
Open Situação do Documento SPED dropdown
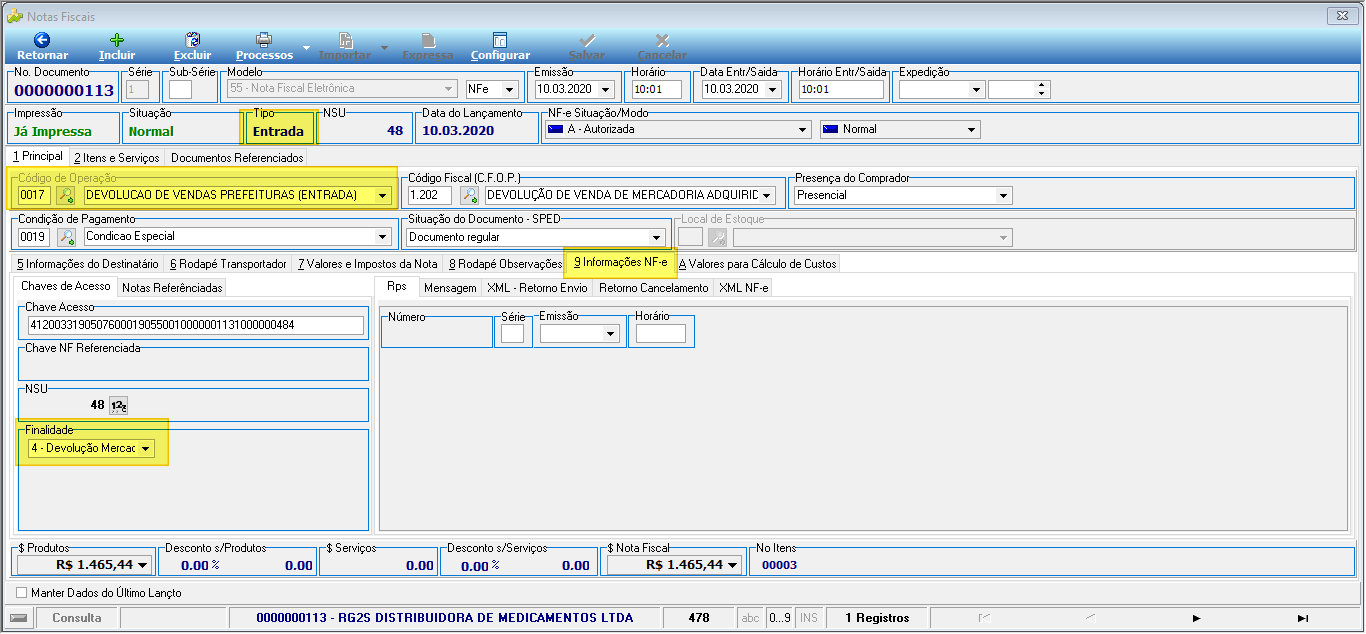pyautogui.click(x=657, y=237)
